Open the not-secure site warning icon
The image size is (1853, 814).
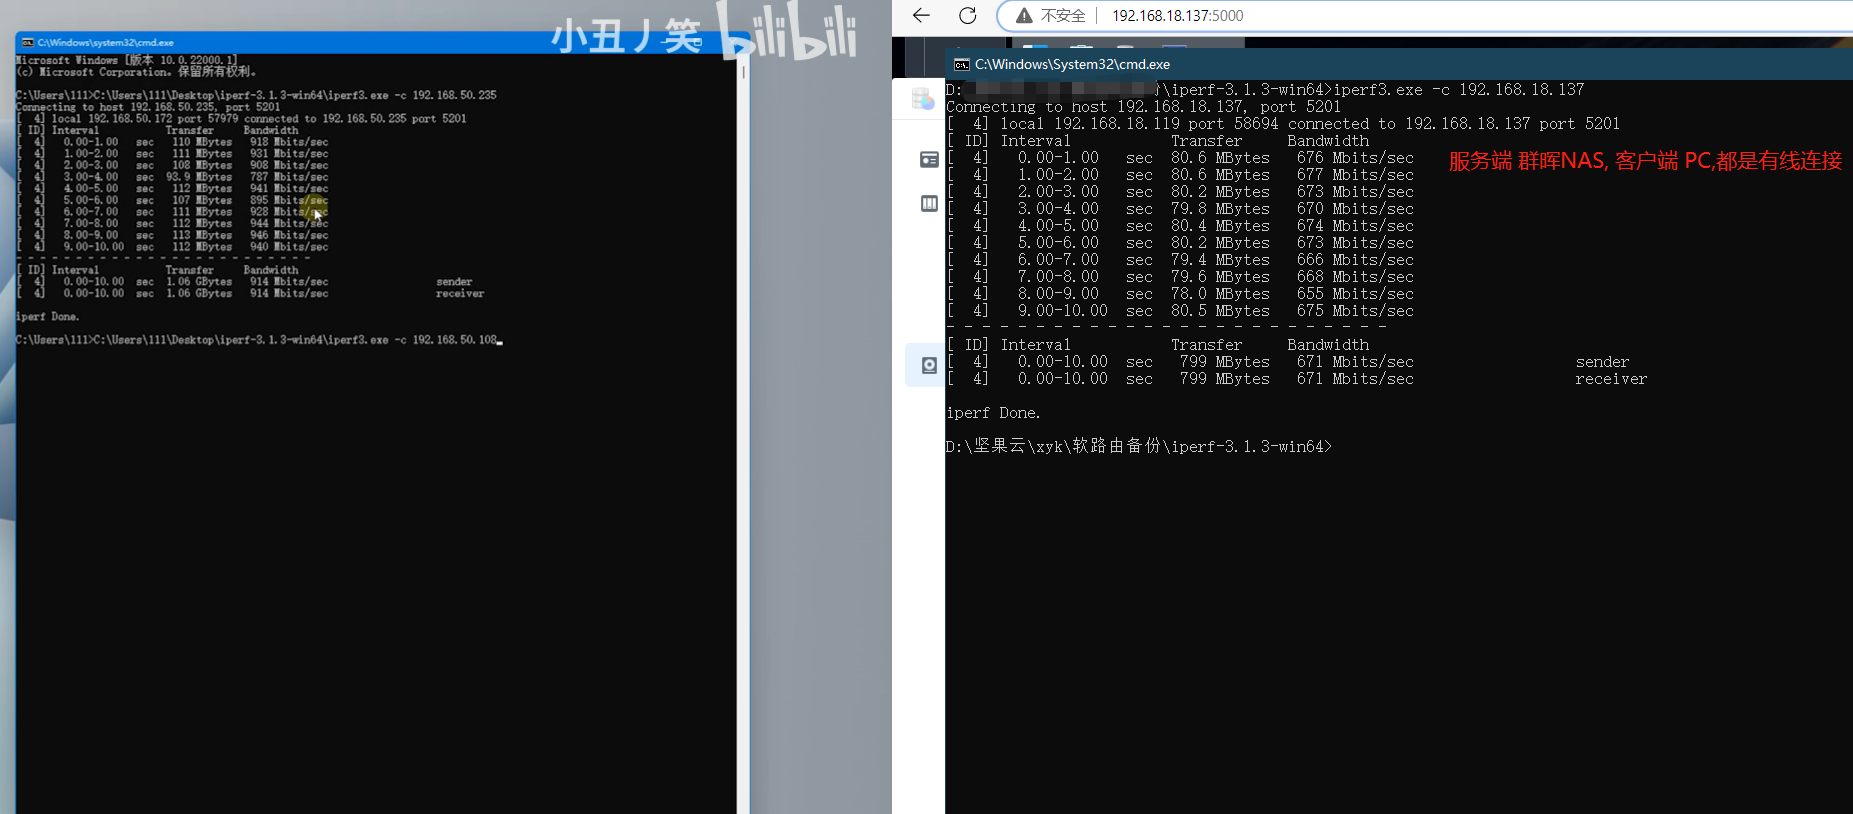tap(1024, 16)
